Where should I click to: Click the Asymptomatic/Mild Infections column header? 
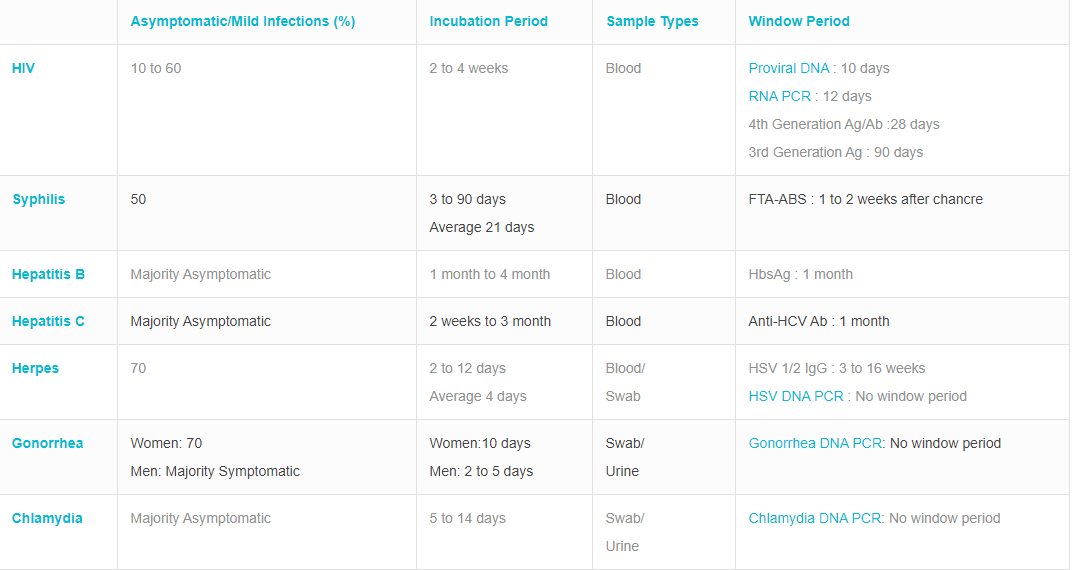tap(243, 21)
